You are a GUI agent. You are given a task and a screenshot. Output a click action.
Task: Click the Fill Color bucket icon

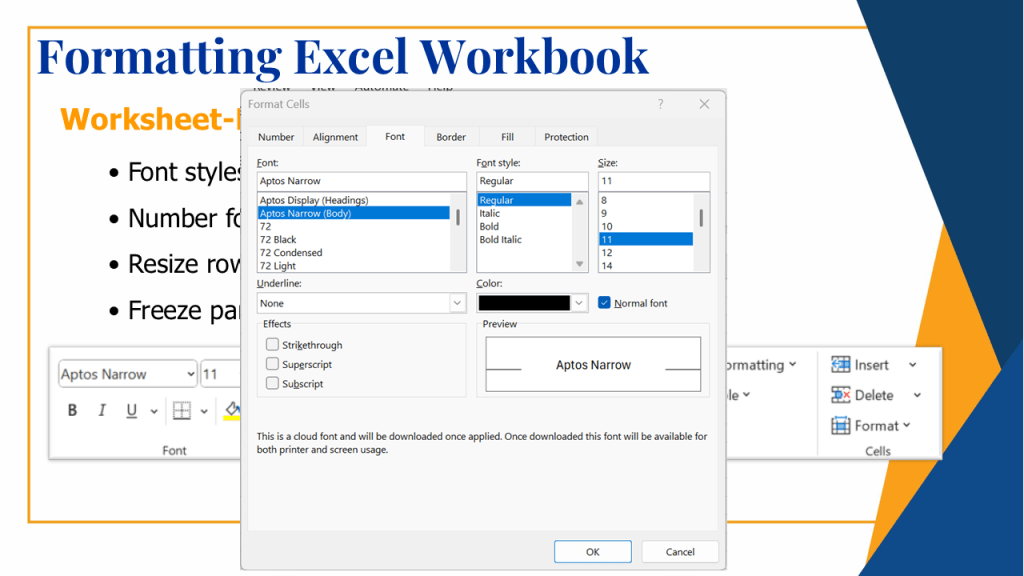[232, 410]
